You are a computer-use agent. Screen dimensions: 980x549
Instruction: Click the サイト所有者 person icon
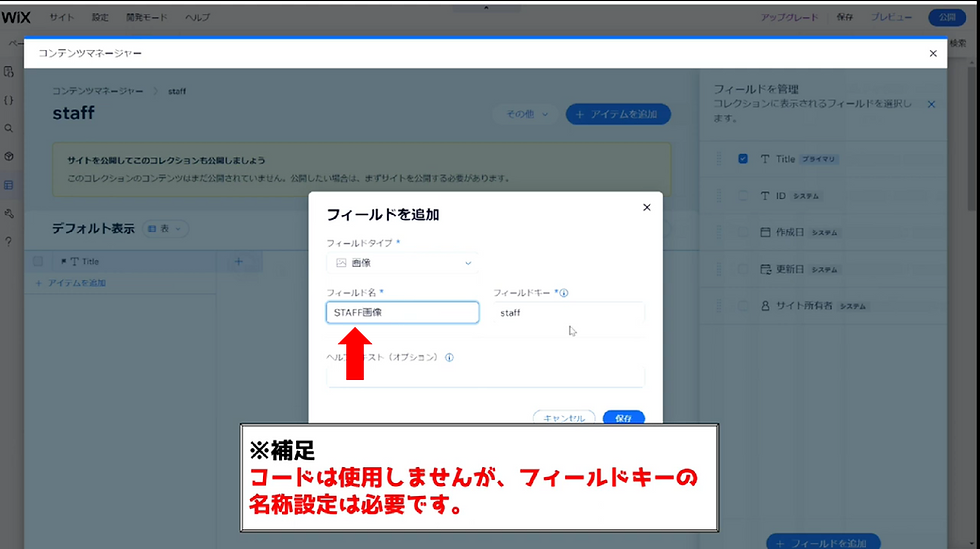click(x=765, y=306)
